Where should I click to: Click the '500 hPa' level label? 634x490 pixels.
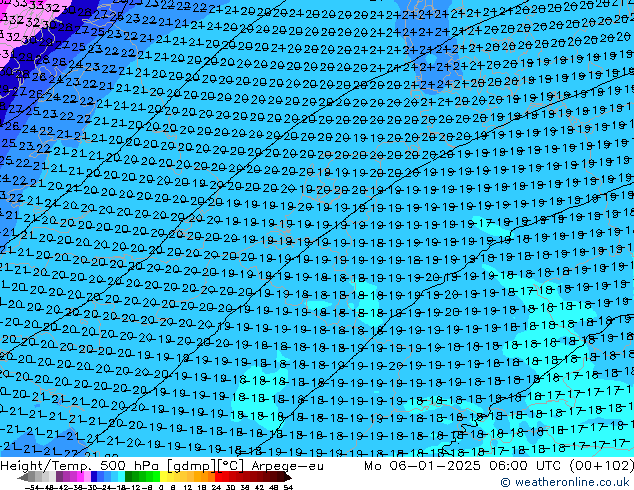coord(130,466)
